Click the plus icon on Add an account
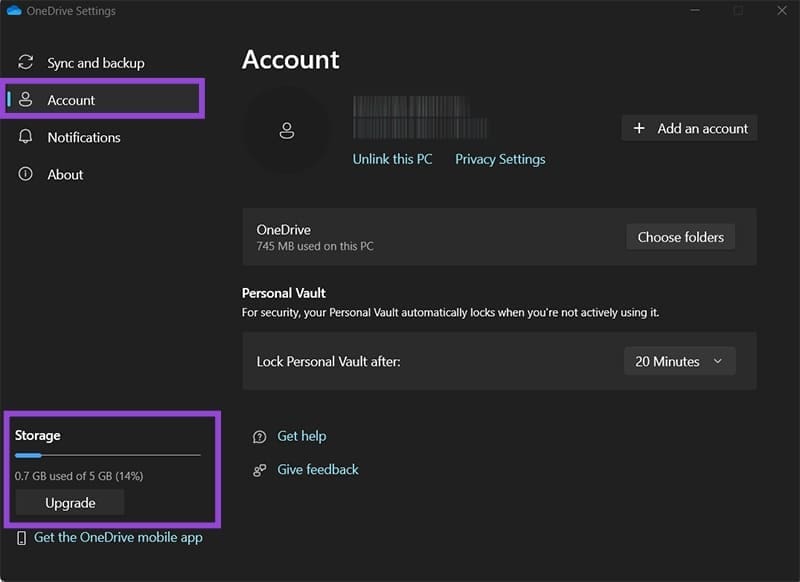The image size is (800, 582). (x=637, y=128)
